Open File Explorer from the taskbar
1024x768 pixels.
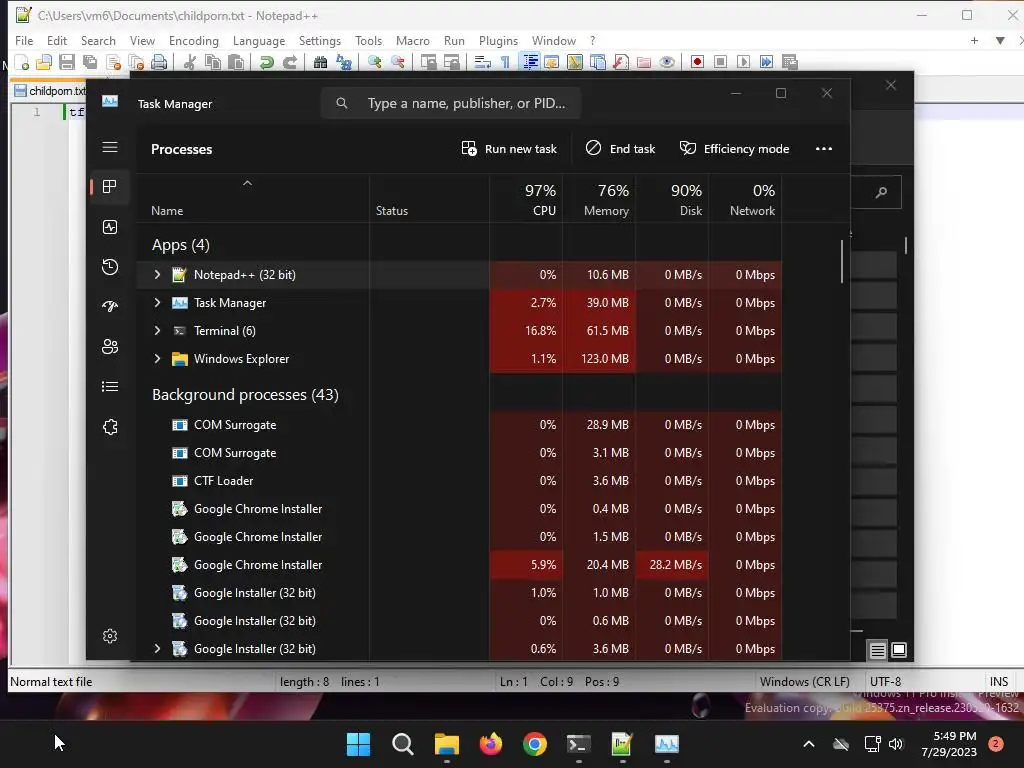coord(447,744)
